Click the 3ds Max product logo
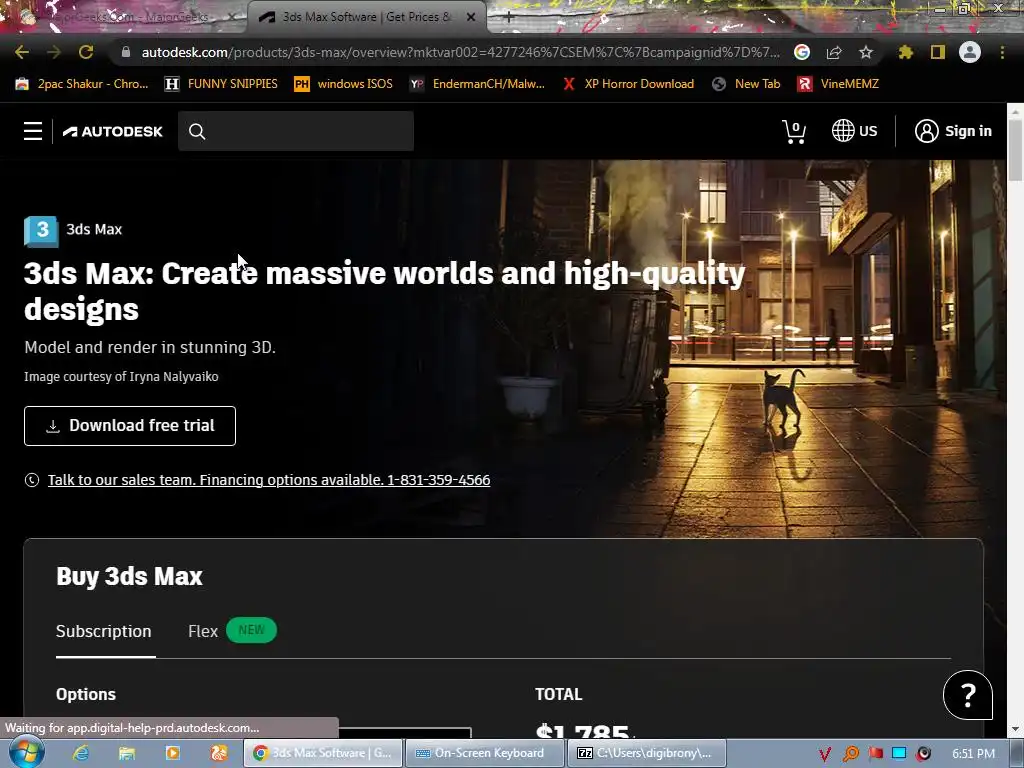Image resolution: width=1024 pixels, height=768 pixels. point(40,231)
